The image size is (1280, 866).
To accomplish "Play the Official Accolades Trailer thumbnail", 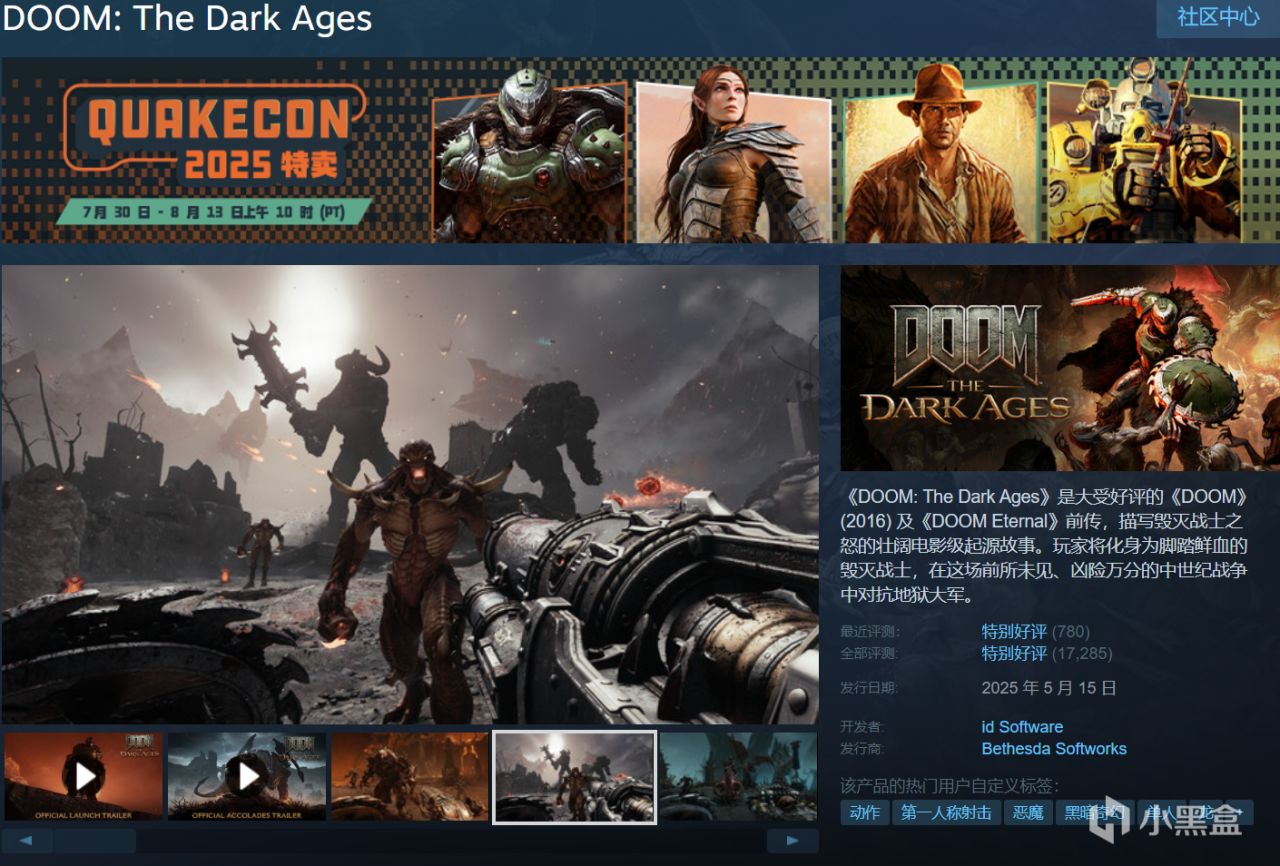I will (247, 776).
